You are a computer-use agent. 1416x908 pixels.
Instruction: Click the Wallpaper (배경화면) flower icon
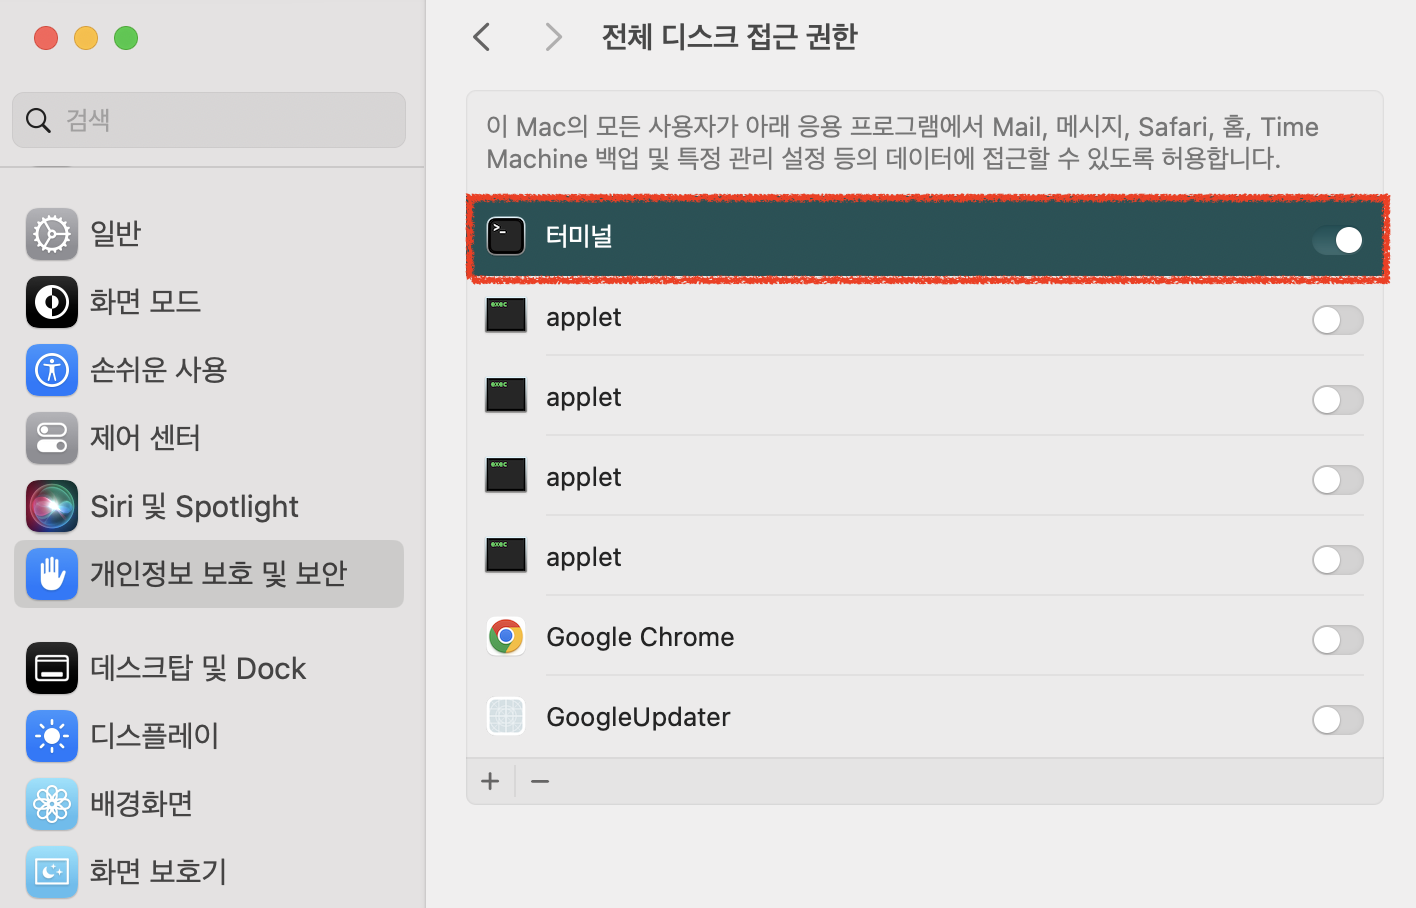coord(52,804)
